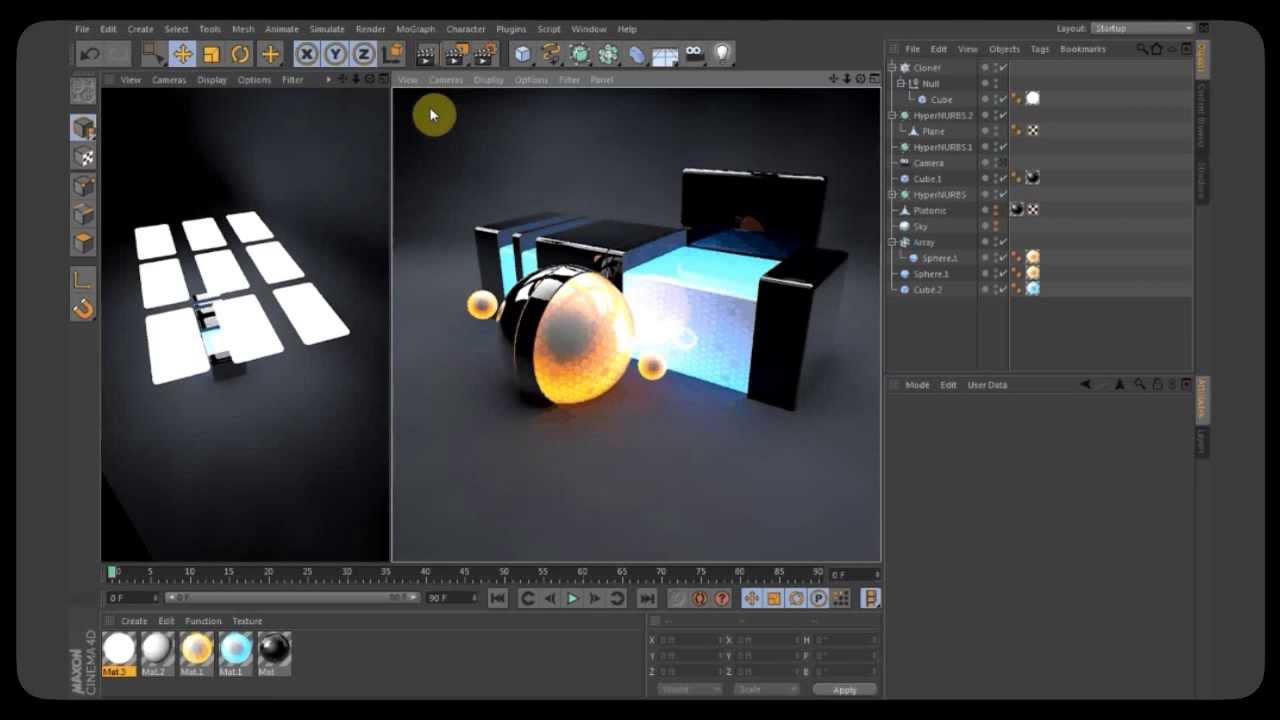Expand the HyperNURBS tree node
1280x720 pixels.
tap(893, 195)
